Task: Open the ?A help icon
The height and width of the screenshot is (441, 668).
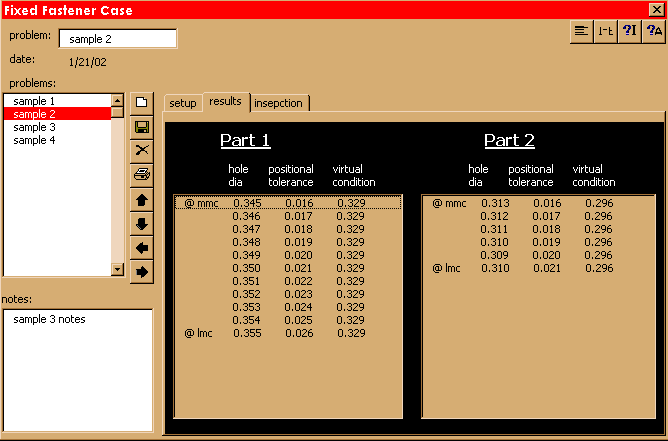Action: 654,31
